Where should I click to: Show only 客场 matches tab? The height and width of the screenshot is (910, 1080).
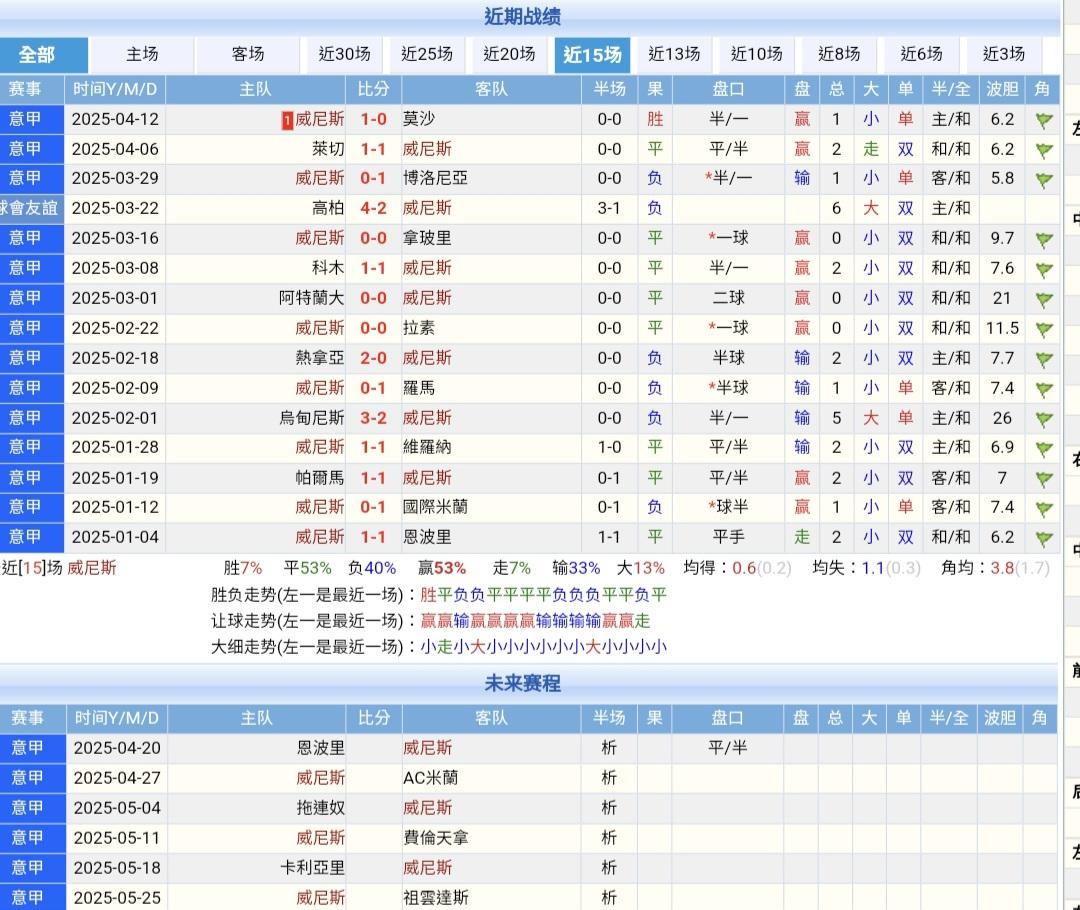(248, 54)
